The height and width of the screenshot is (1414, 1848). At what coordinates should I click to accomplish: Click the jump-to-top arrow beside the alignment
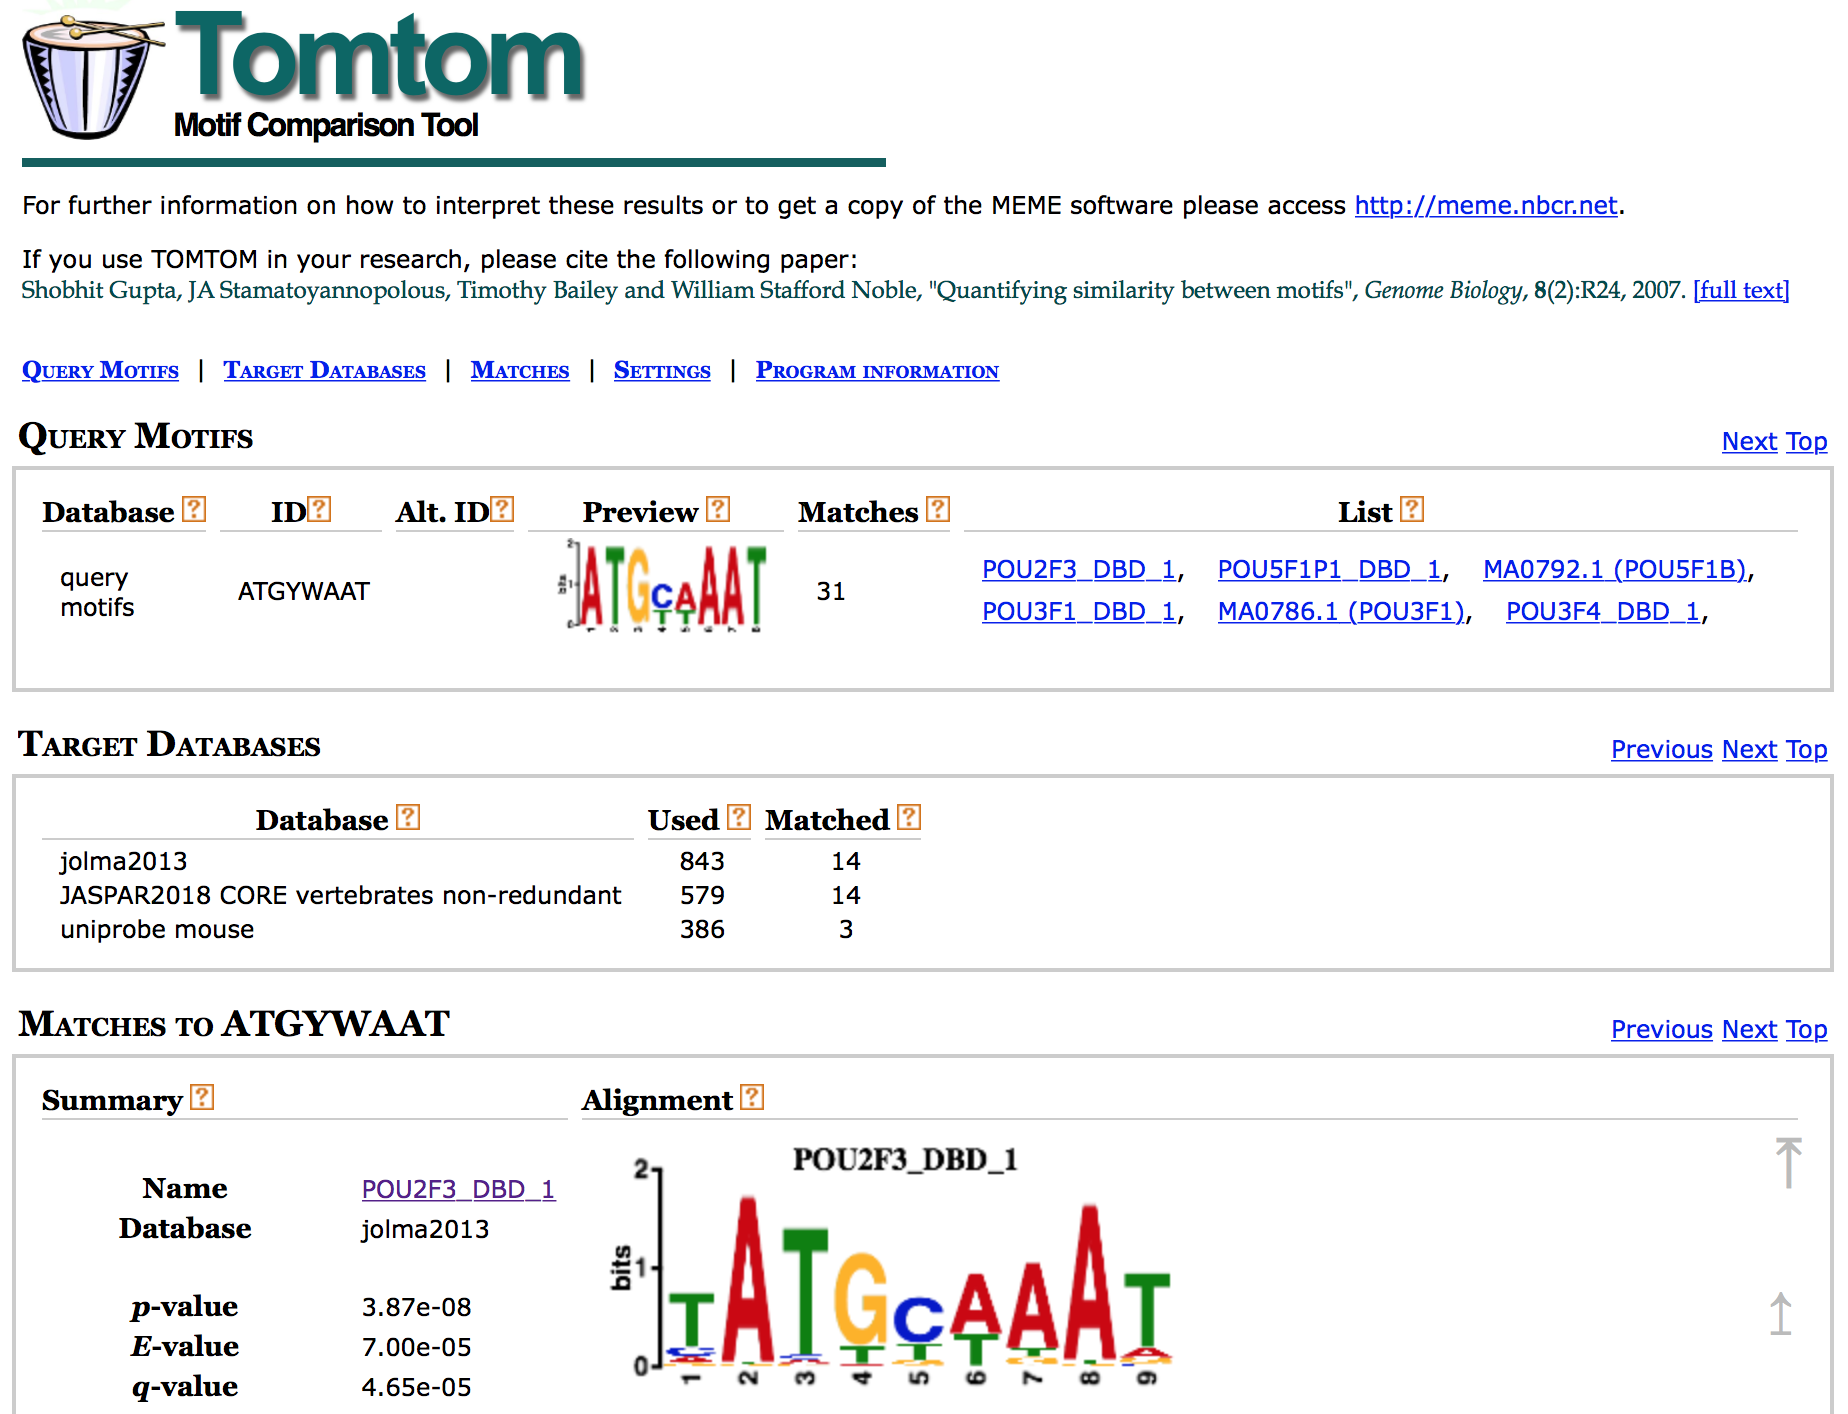(1788, 1163)
